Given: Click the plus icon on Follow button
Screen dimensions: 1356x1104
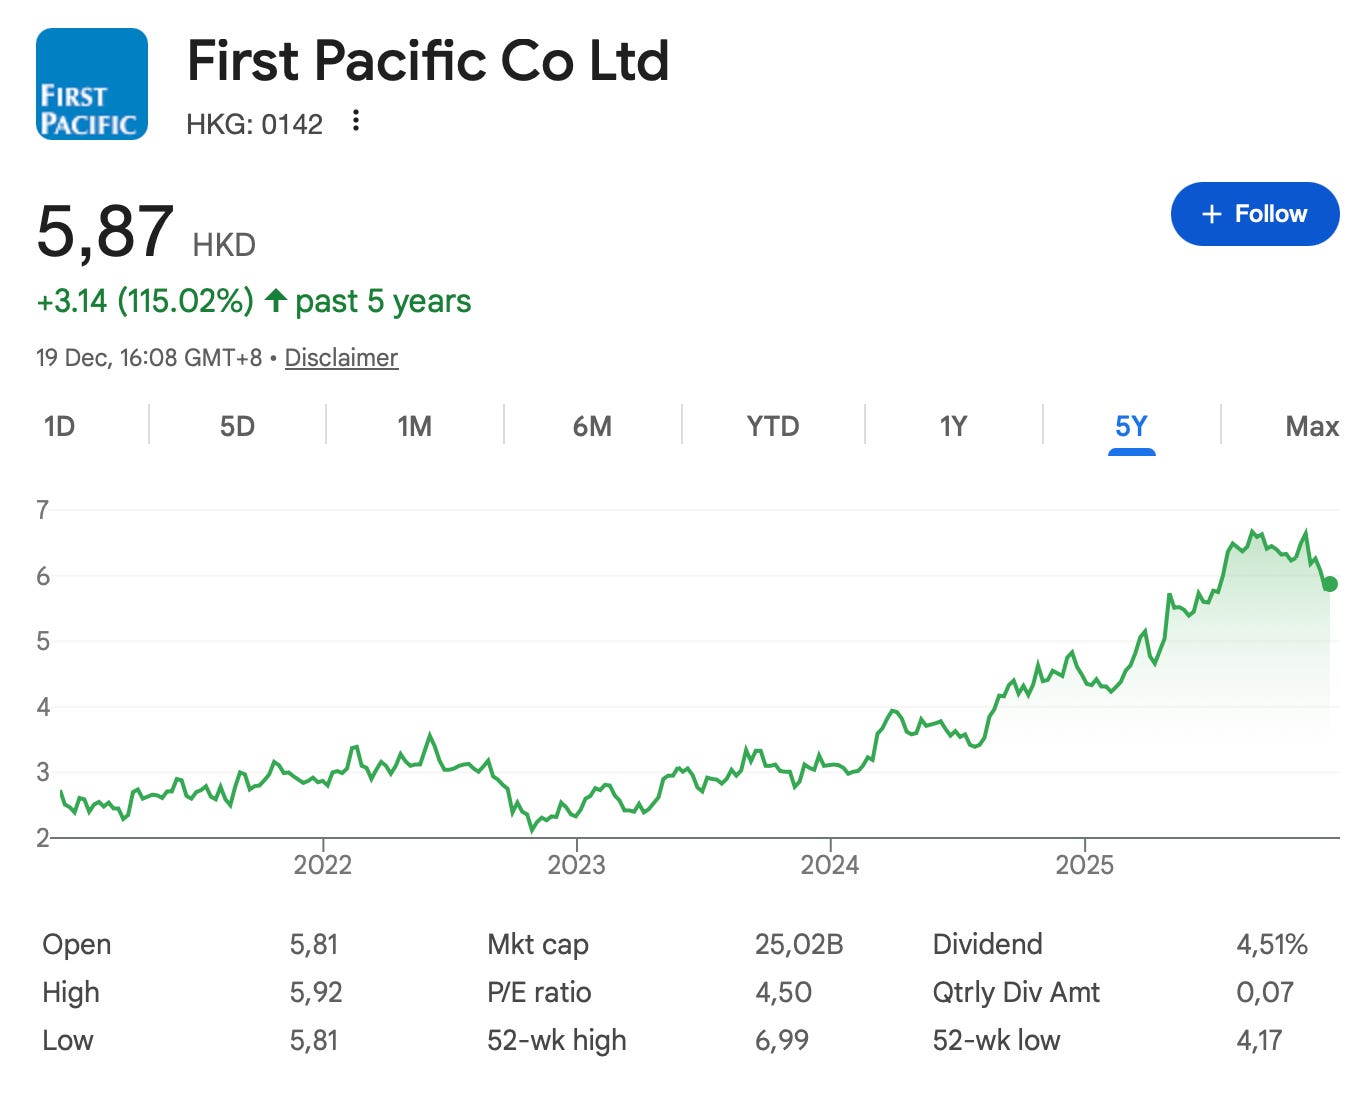Looking at the screenshot, I should 1212,214.
